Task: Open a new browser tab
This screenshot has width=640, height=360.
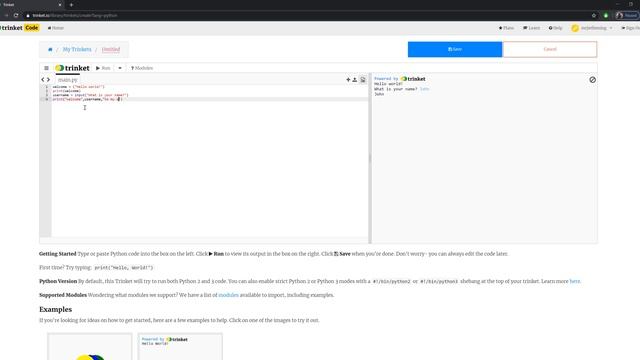Action: [x=71, y=5]
